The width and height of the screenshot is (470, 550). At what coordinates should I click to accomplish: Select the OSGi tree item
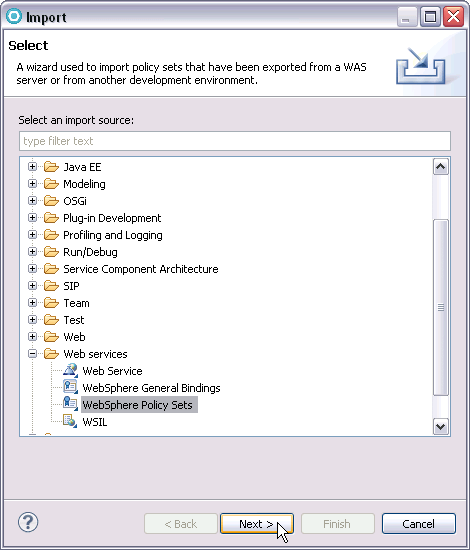click(75, 201)
